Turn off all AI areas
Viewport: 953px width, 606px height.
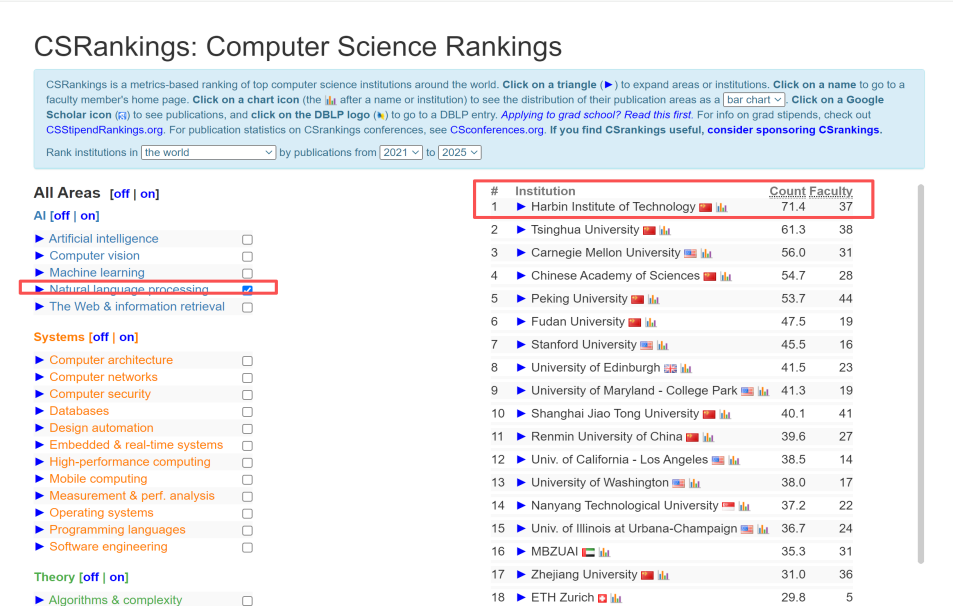[x=60, y=216]
